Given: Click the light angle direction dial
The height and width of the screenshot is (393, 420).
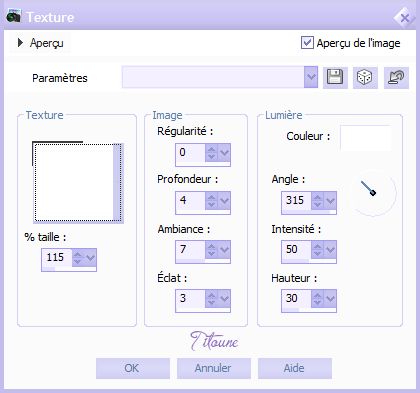Looking at the screenshot, I should tap(373, 193).
